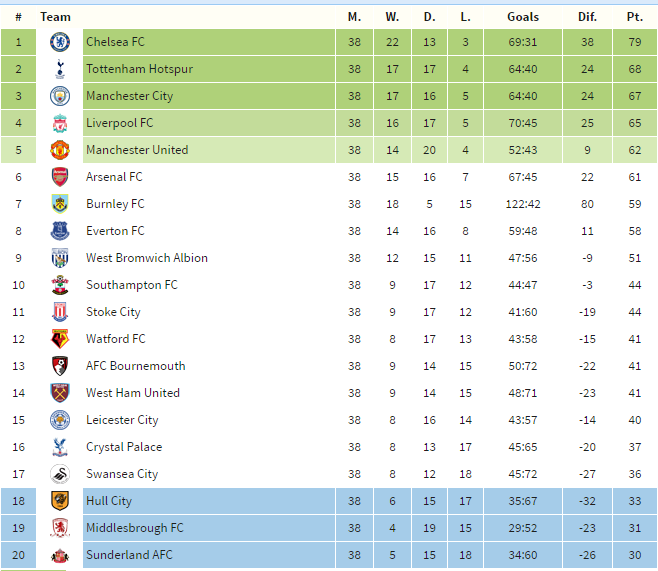The height and width of the screenshot is (571, 658).
Task: Open the Watford FC team link
Action: coord(115,339)
